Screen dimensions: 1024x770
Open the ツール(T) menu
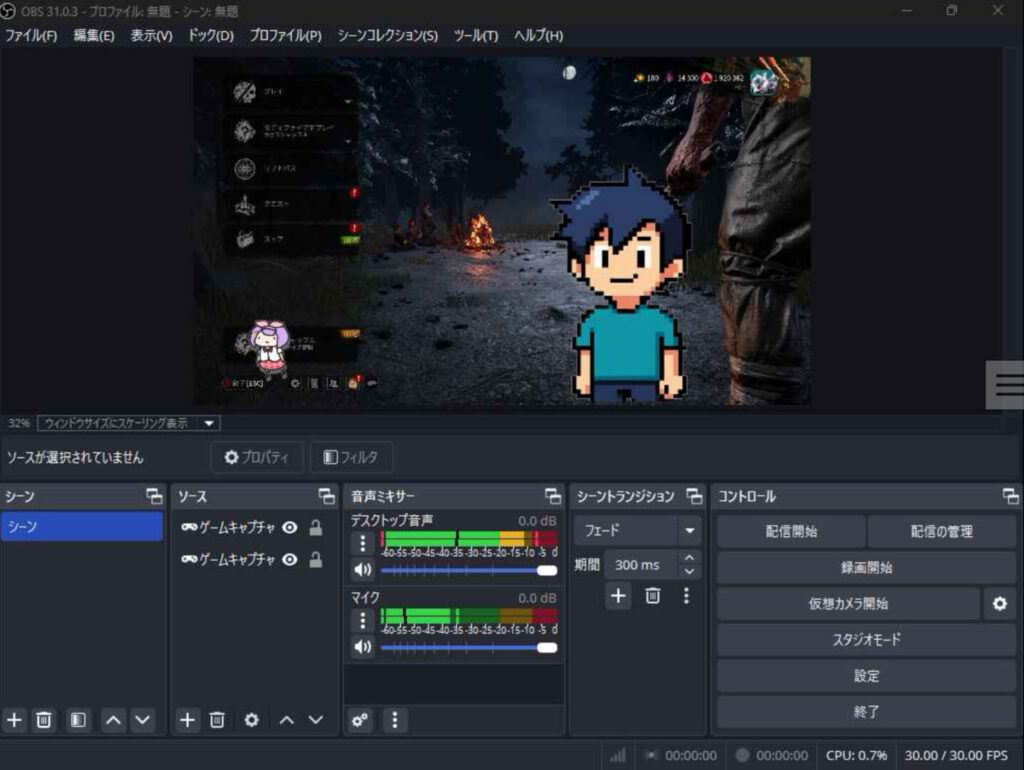(x=475, y=35)
